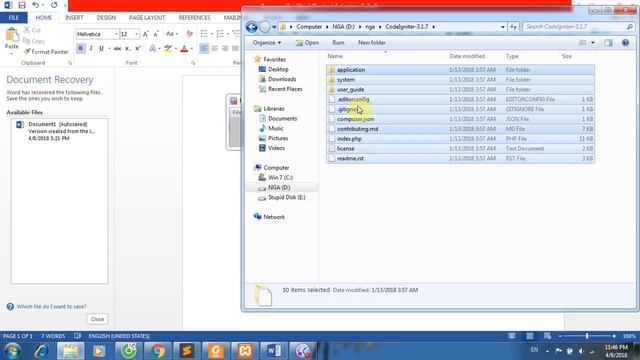This screenshot has height=360, width=640.
Task: Sort files by the Date modified column
Action: (467, 56)
